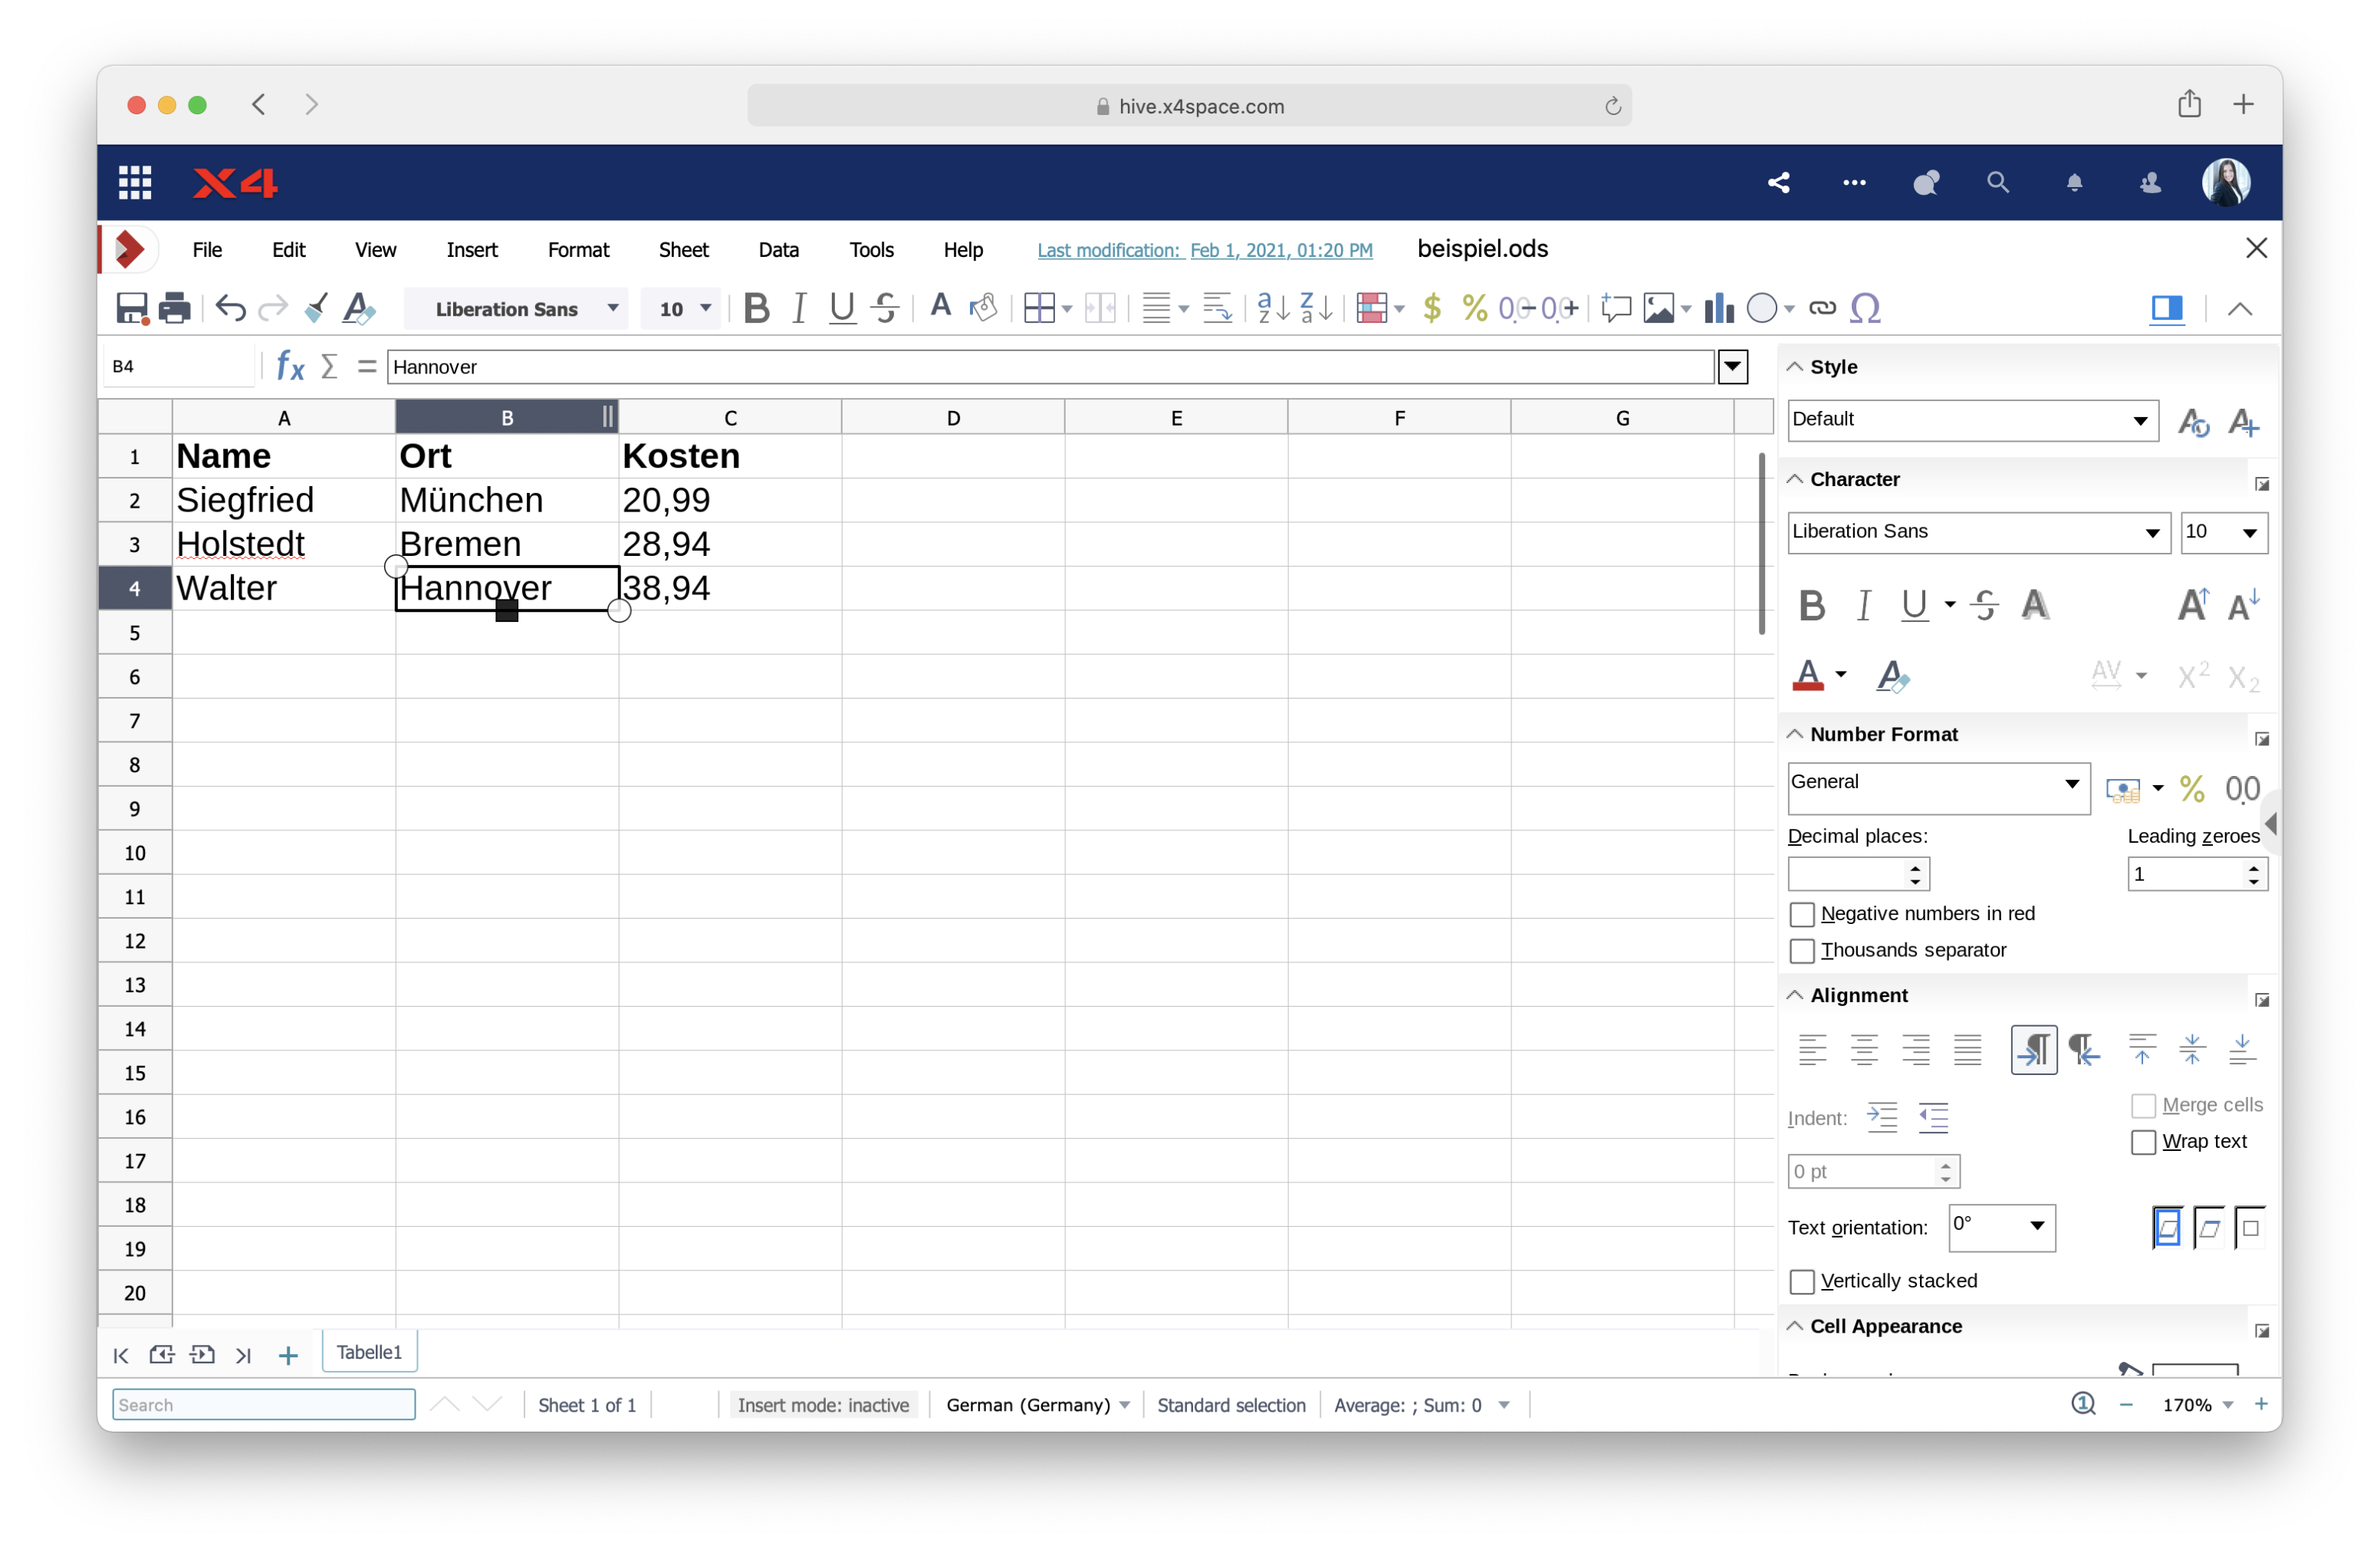Enable Negative numbers in red checkbox
This screenshot has width=2380, height=1552.
click(x=1802, y=914)
